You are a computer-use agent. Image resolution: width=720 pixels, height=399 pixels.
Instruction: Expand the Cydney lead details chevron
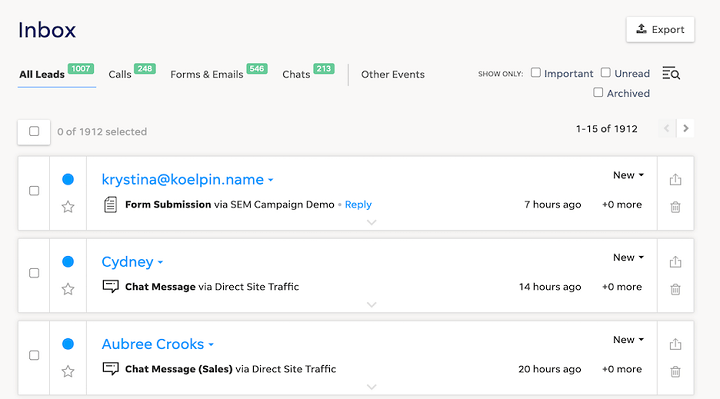pyautogui.click(x=371, y=304)
